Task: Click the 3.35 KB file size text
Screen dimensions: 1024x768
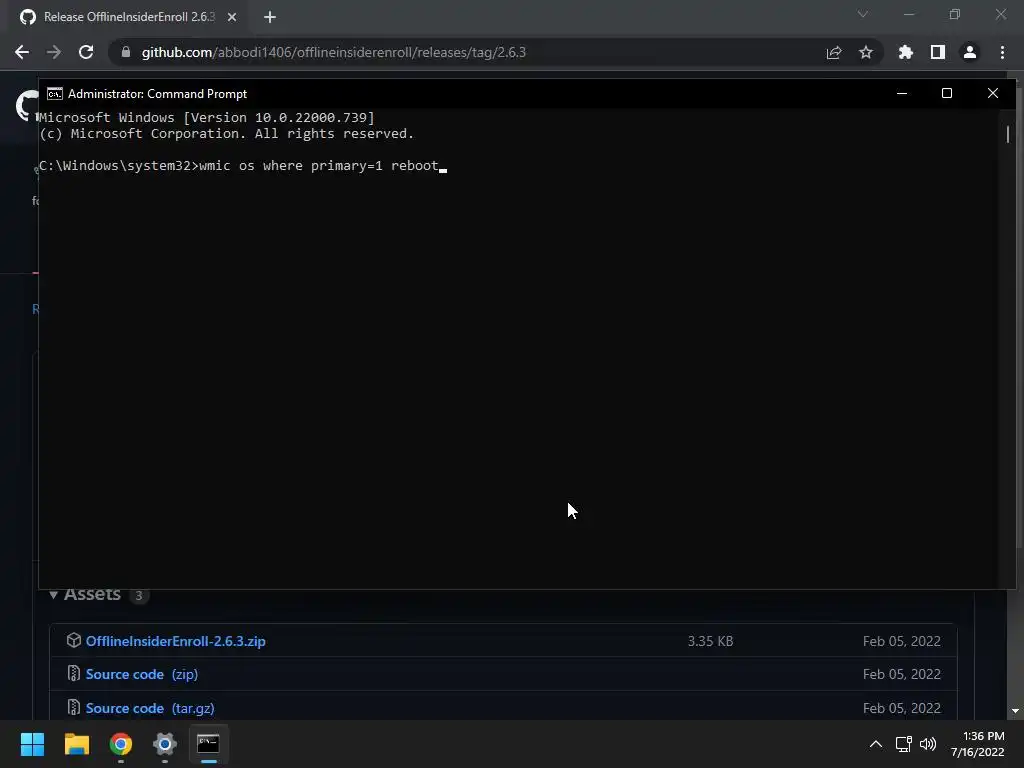Action: tap(711, 641)
